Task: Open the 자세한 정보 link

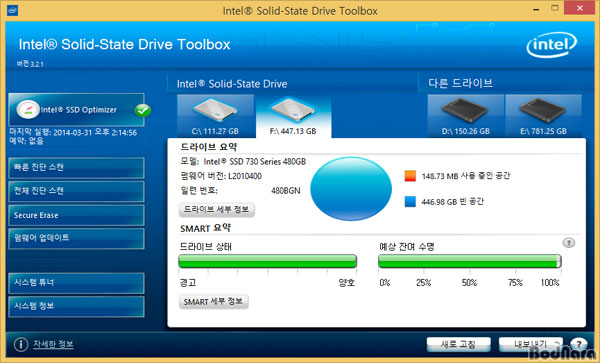Action: (x=53, y=344)
